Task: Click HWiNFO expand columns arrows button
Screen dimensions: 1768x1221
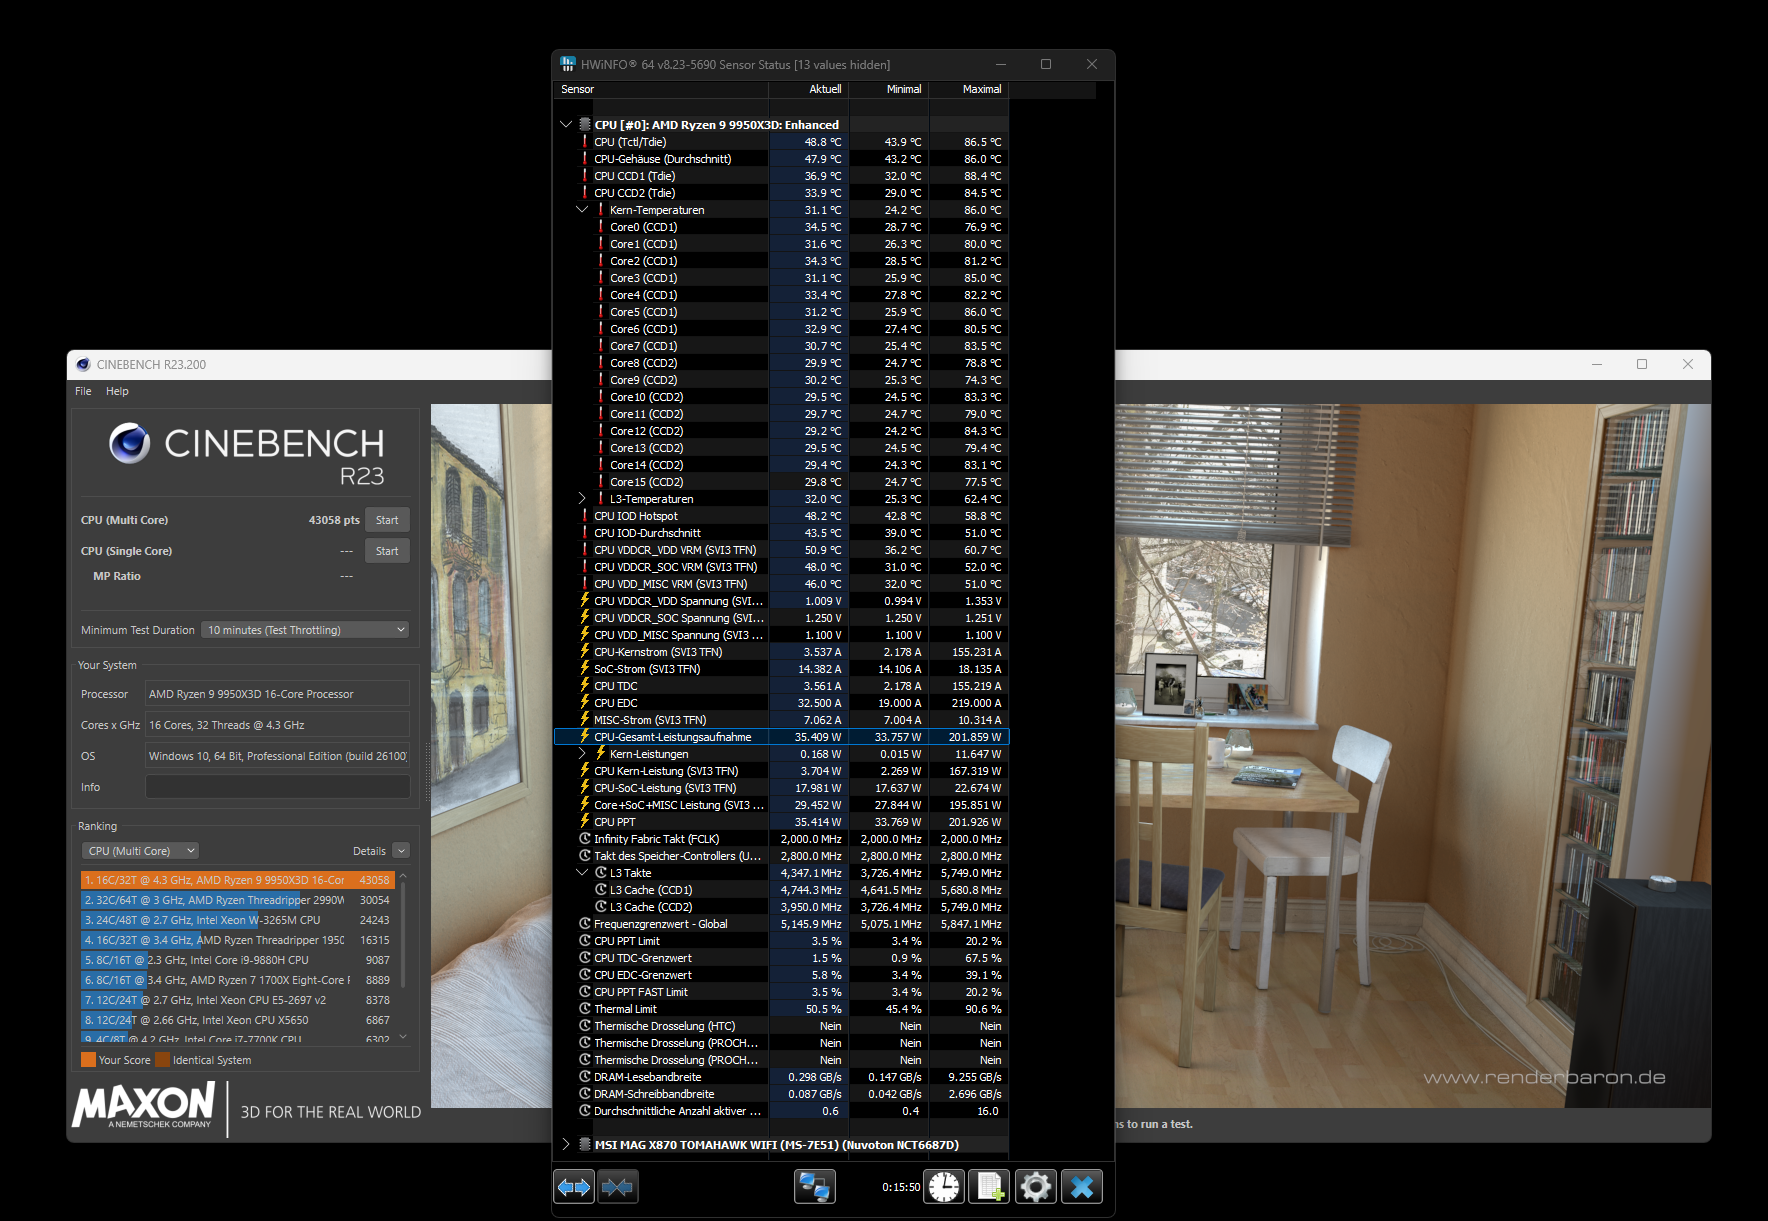Action: click(574, 1187)
